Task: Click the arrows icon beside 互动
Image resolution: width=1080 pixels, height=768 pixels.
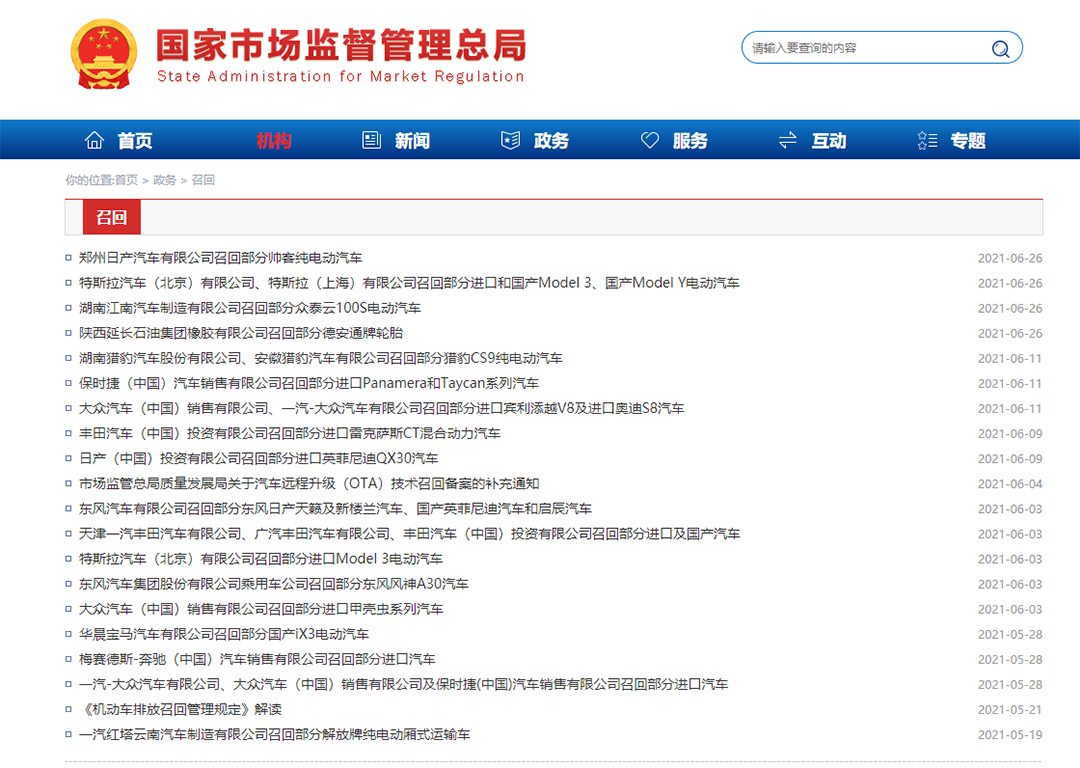Action: click(x=788, y=141)
